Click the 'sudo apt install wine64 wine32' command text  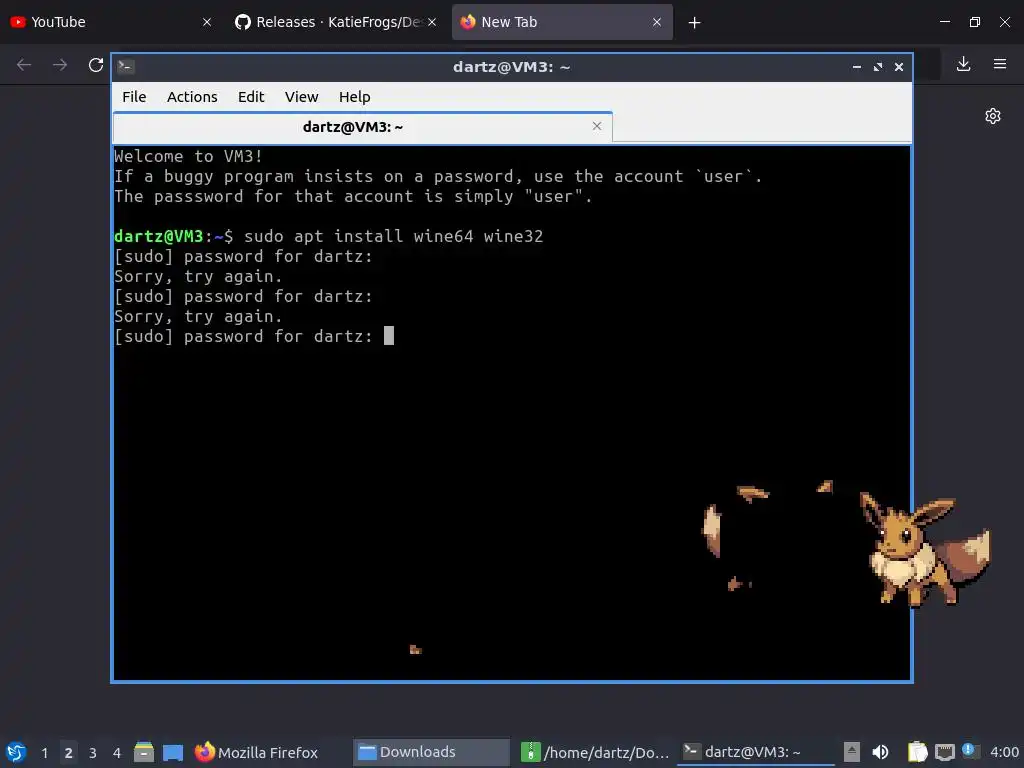pos(393,236)
